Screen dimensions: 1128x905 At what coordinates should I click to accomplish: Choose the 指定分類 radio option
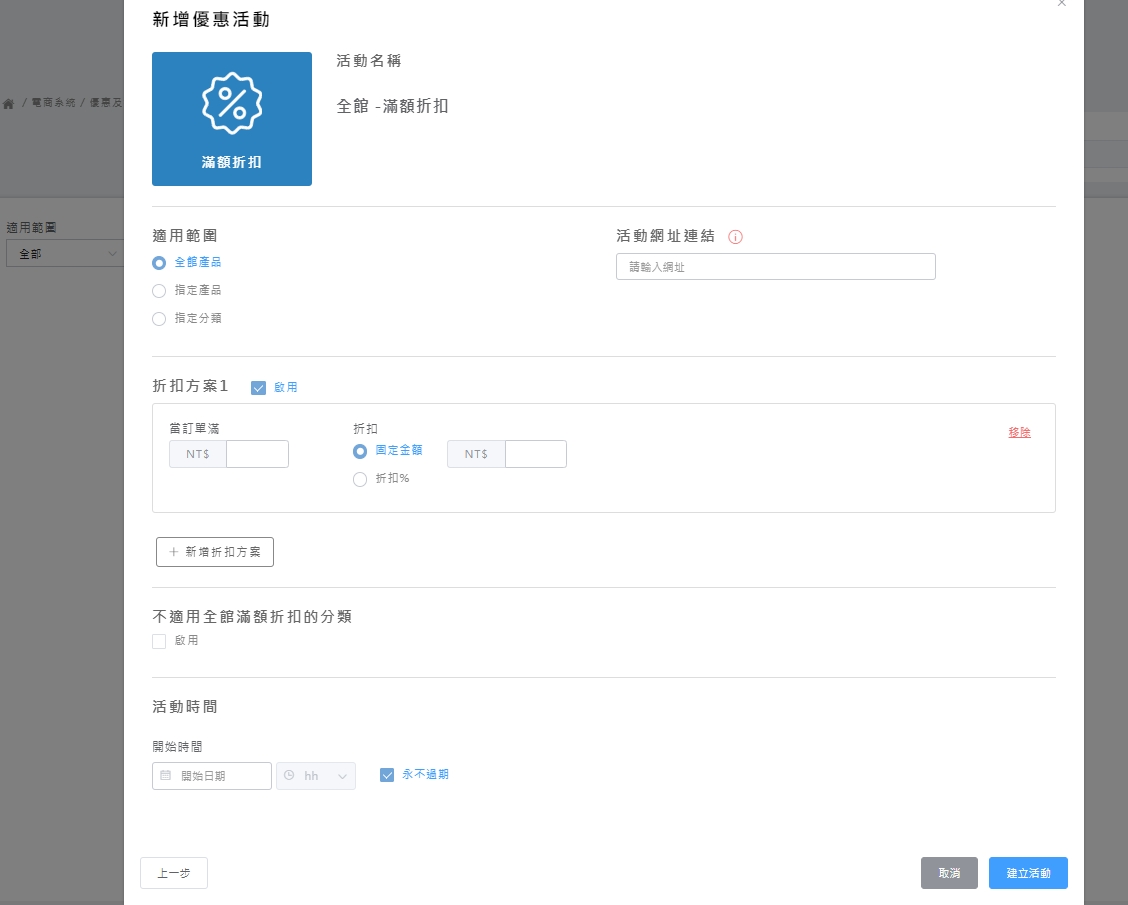pos(159,319)
